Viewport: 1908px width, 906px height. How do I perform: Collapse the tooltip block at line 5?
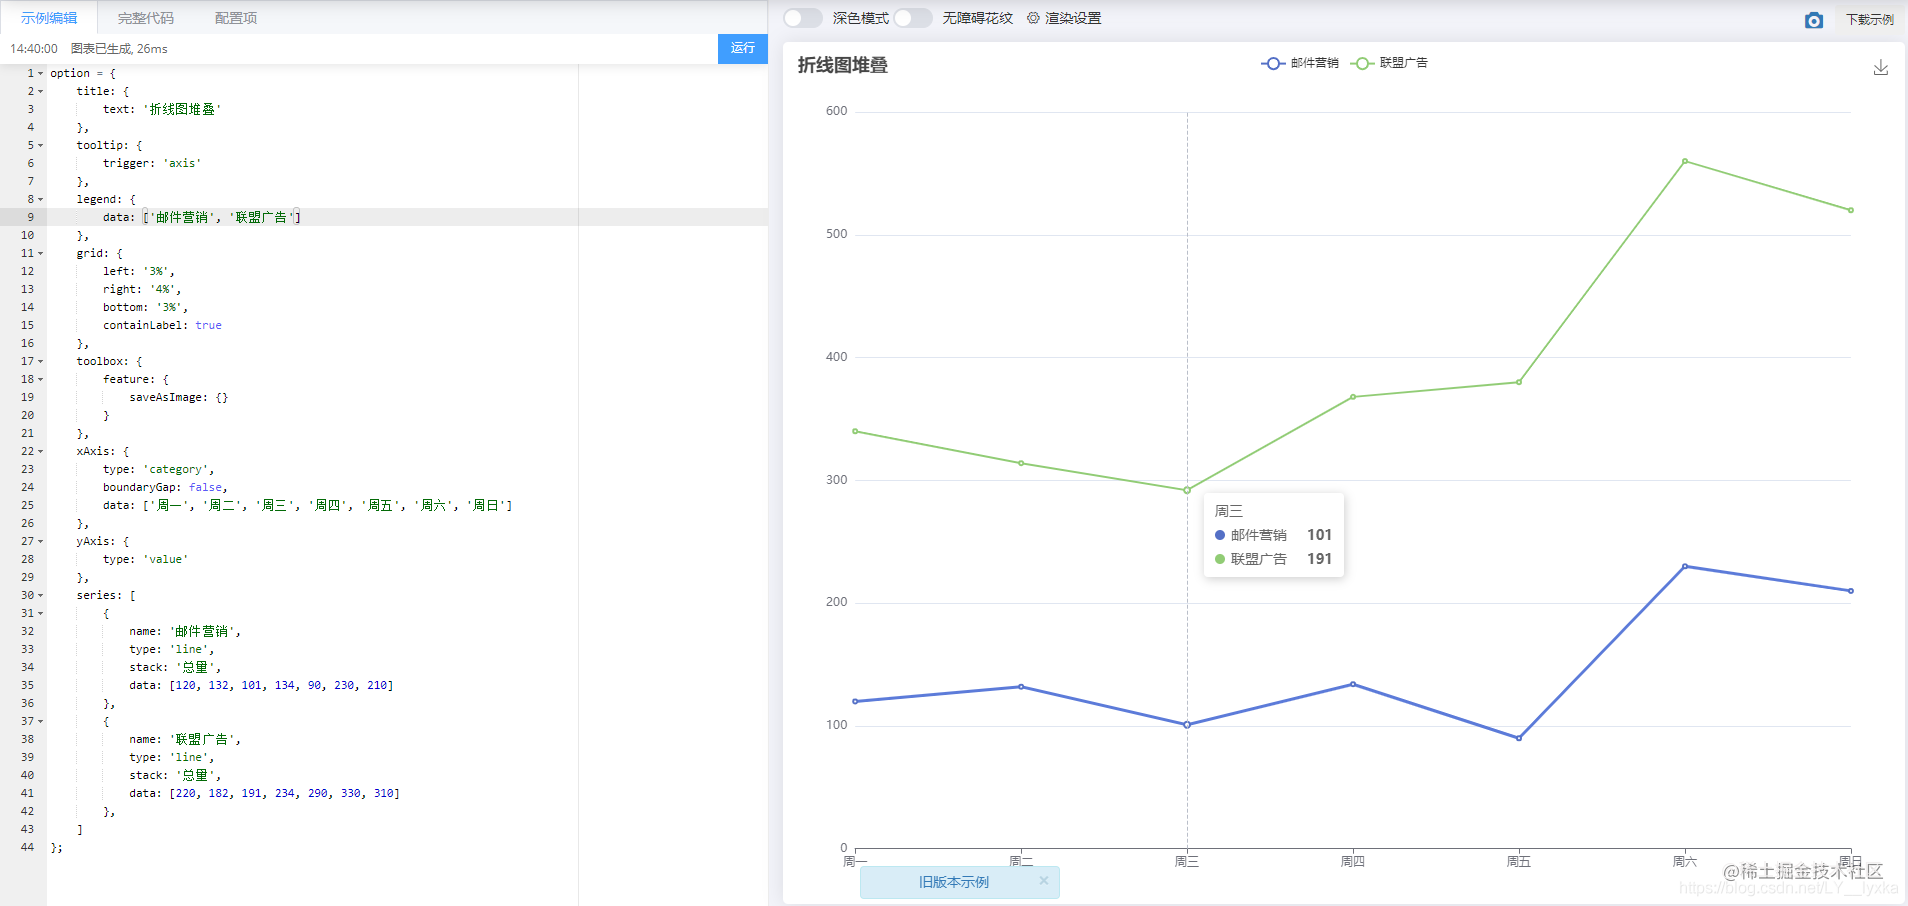coord(38,145)
